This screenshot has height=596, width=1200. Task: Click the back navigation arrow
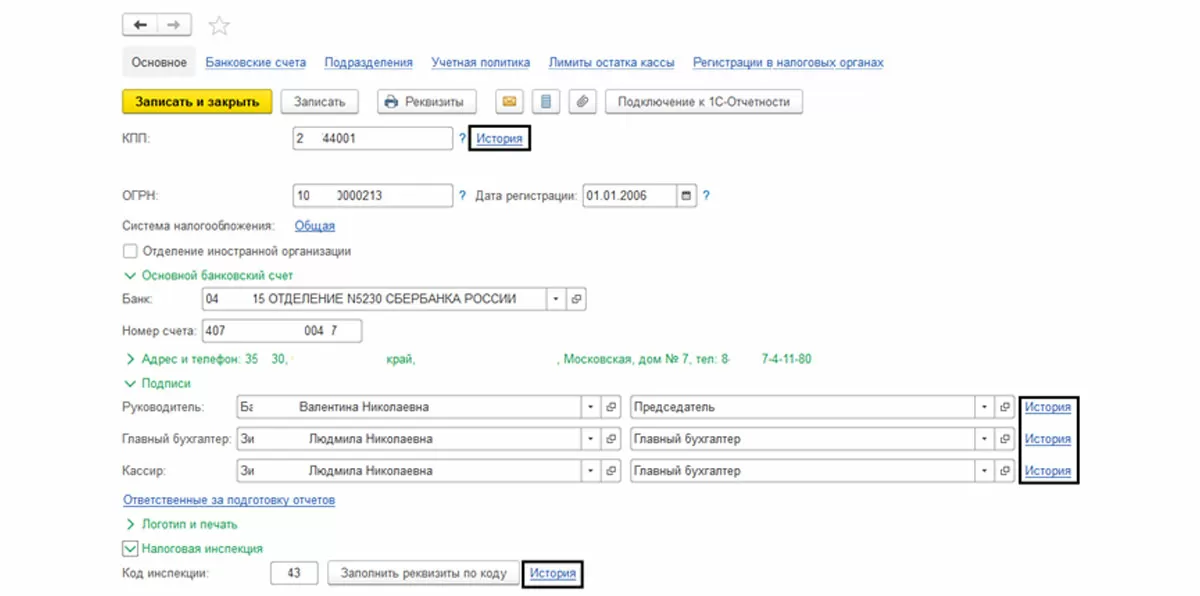pyautogui.click(x=140, y=25)
